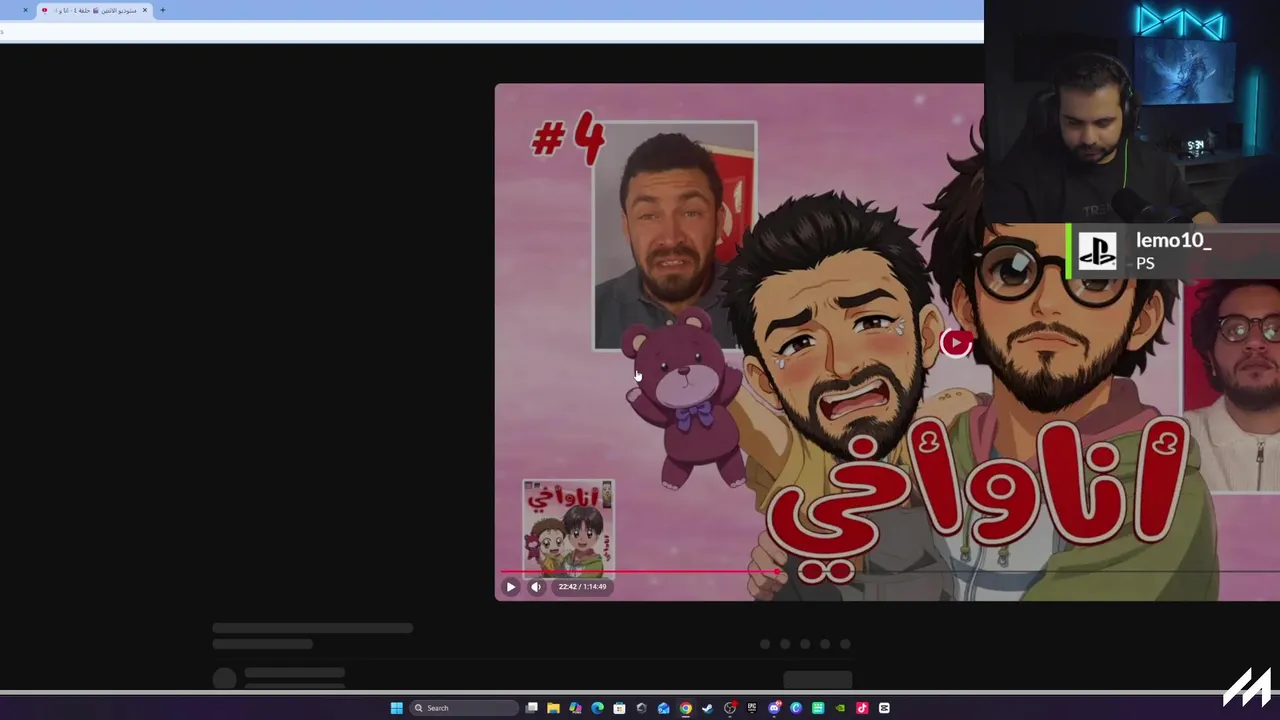Viewport: 1280px width, 720px height.
Task: Open Task View from the taskbar
Action: (x=531, y=708)
